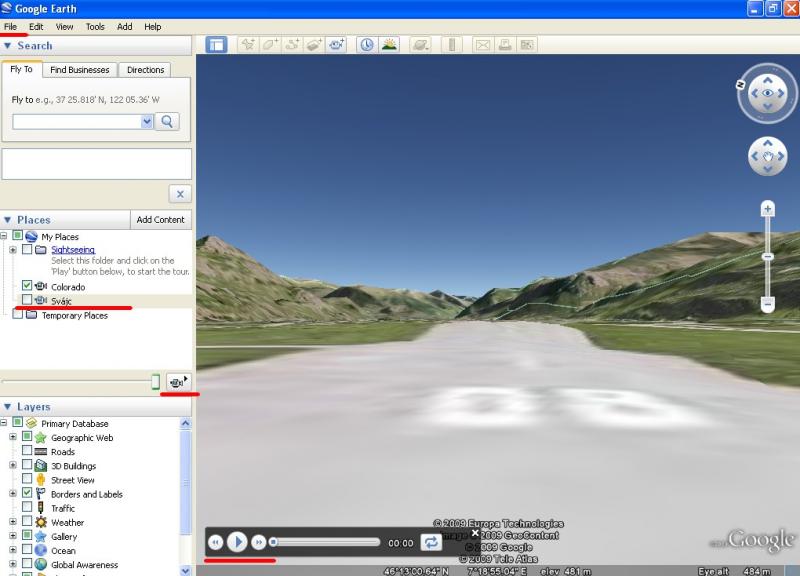Click the Add Placemark toolbar icon
The width and height of the screenshot is (800, 576).
click(246, 45)
